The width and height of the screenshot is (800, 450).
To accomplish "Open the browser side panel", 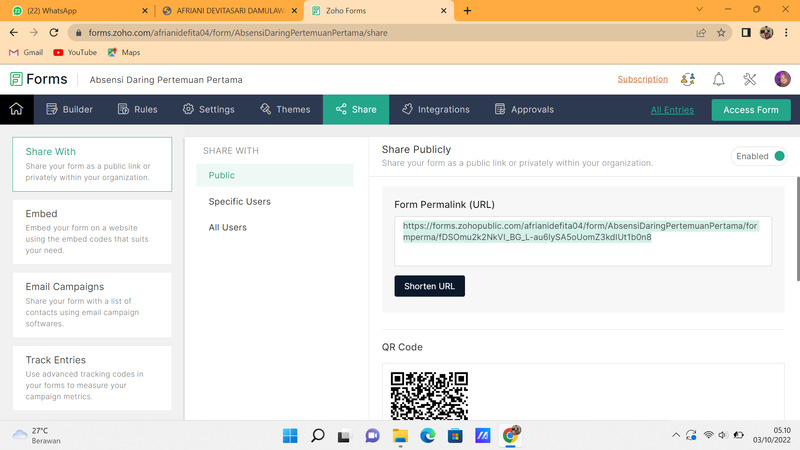I will click(746, 33).
